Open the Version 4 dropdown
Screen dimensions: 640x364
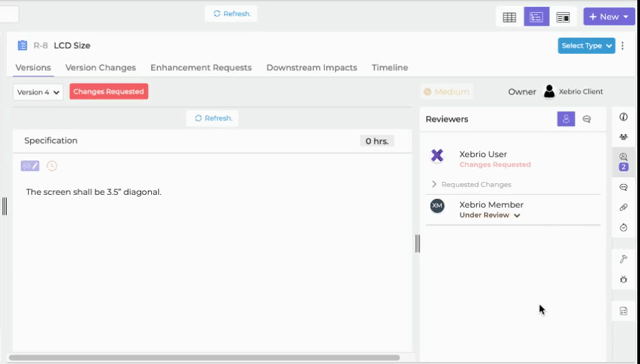pos(38,92)
